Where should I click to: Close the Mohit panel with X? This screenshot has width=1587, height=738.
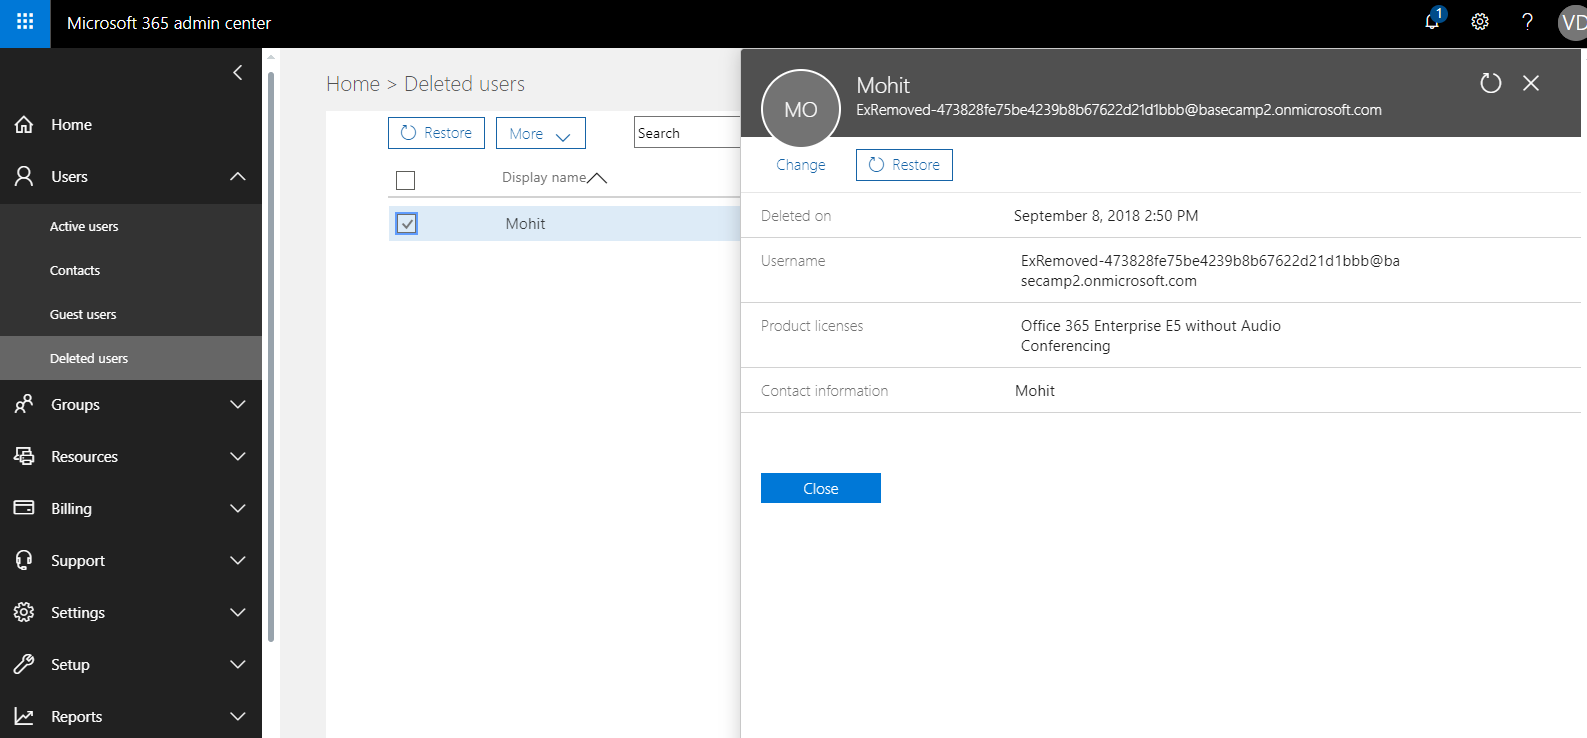coord(1531,83)
